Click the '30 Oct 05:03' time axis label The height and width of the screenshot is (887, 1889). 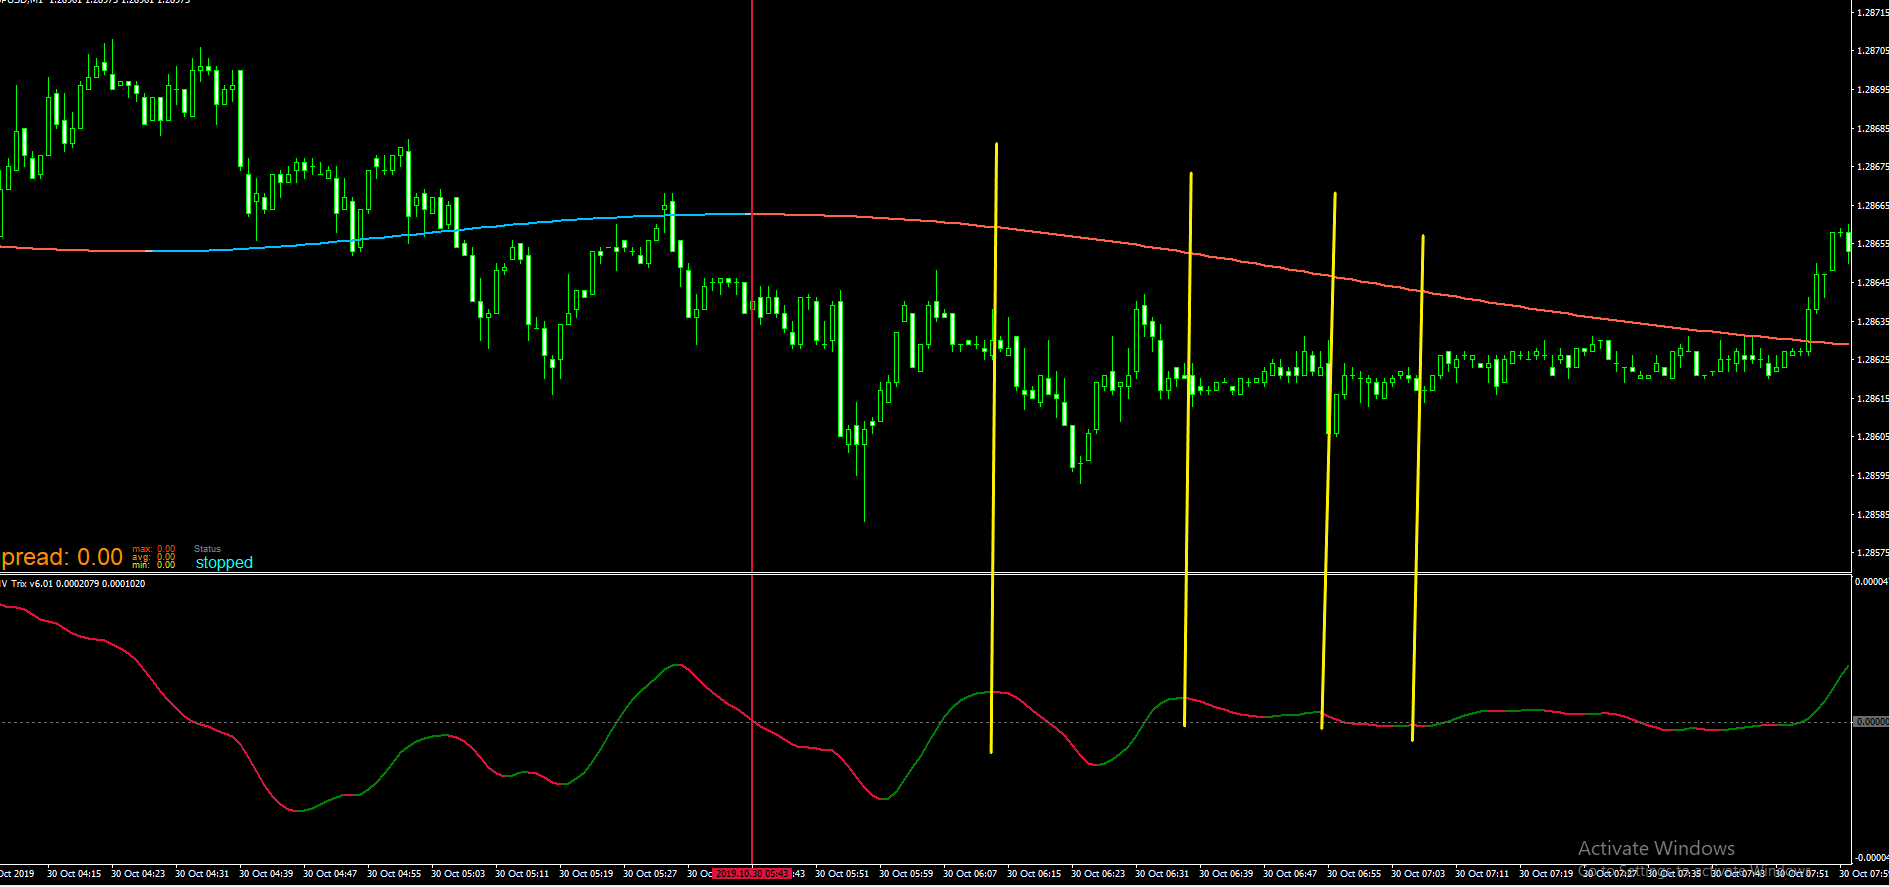tap(458, 873)
